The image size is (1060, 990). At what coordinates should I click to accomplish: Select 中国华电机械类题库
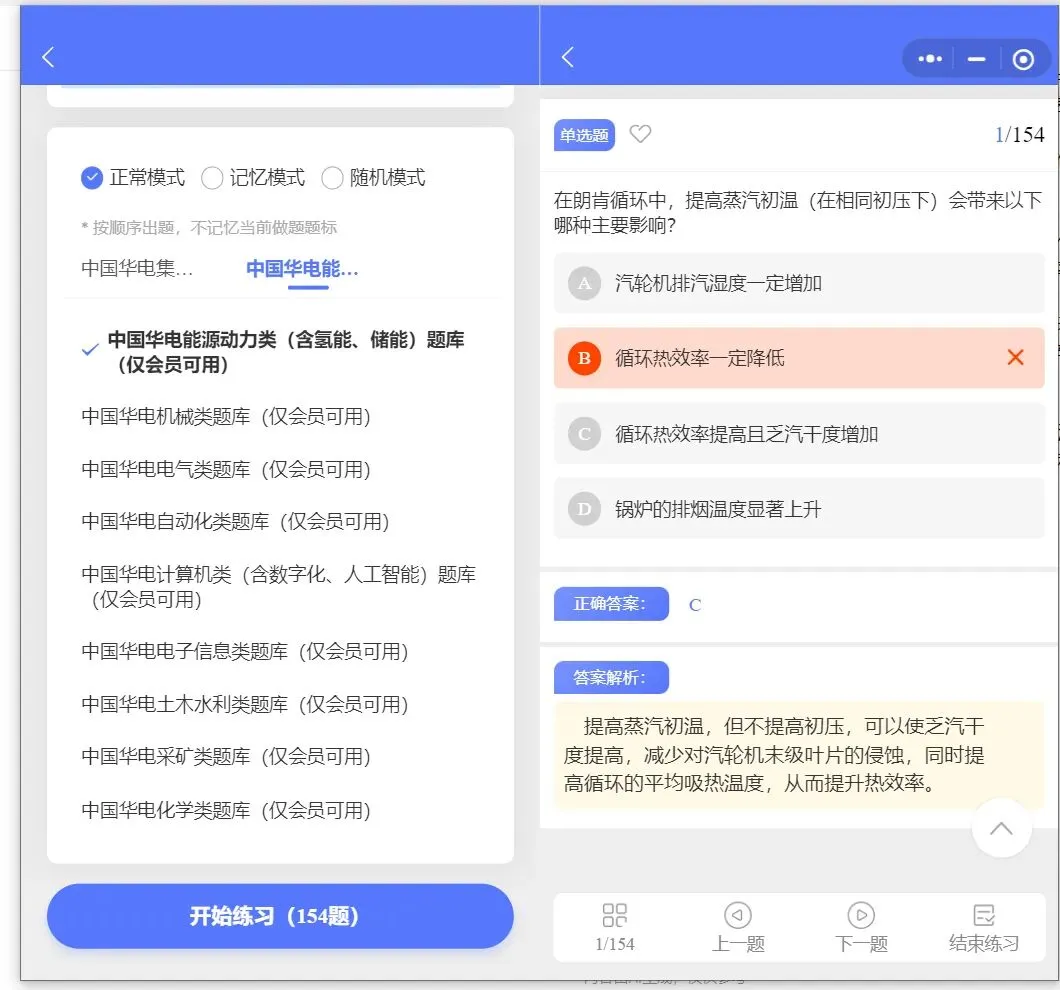[x=226, y=416]
